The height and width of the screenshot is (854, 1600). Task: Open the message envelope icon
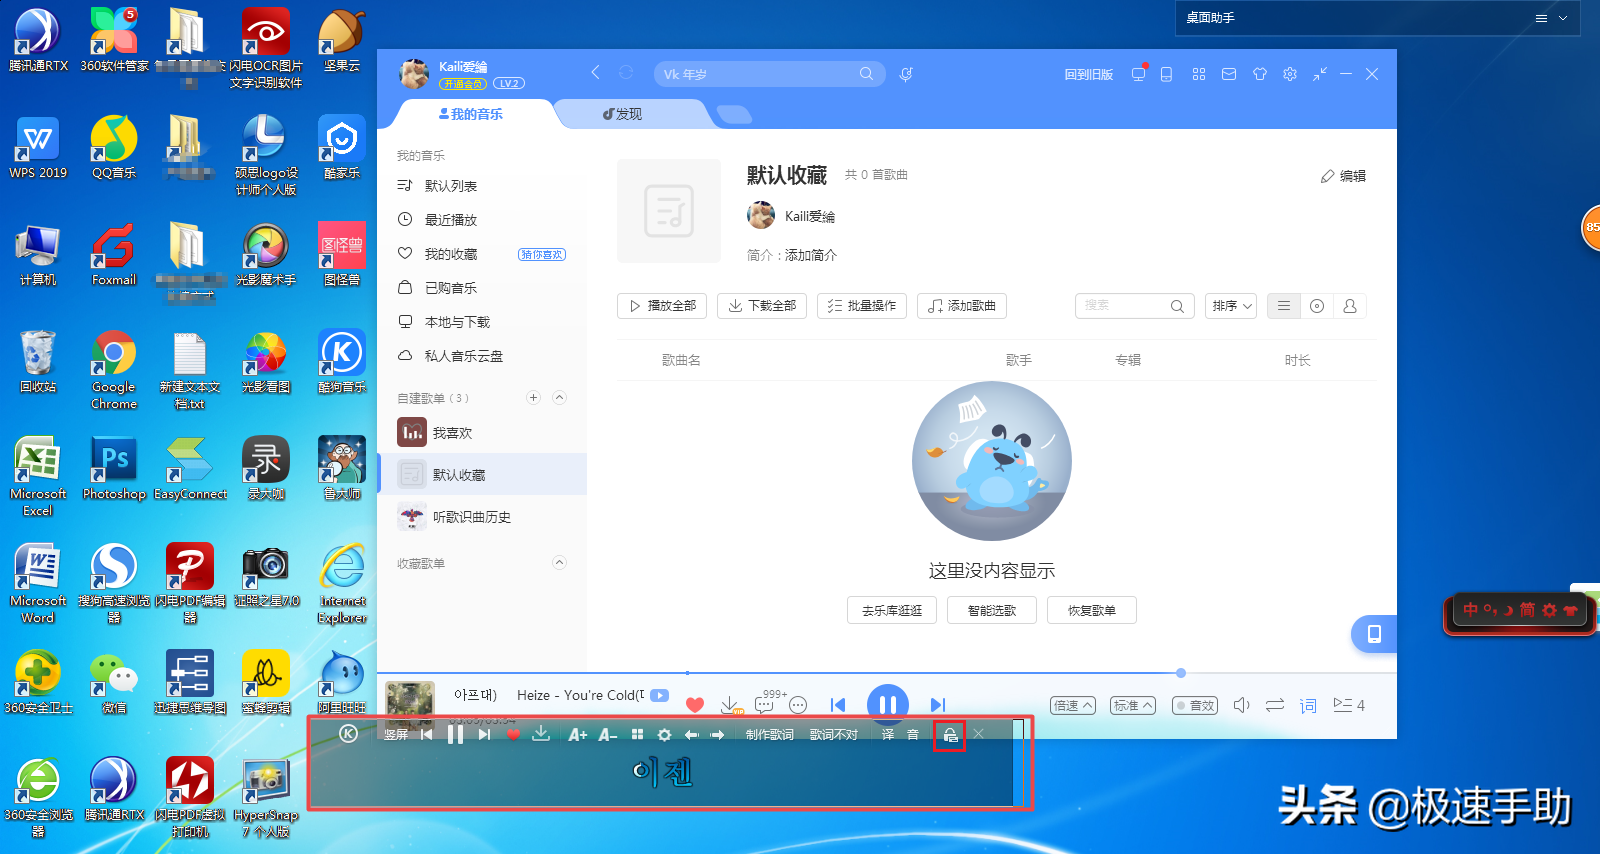(x=1229, y=74)
